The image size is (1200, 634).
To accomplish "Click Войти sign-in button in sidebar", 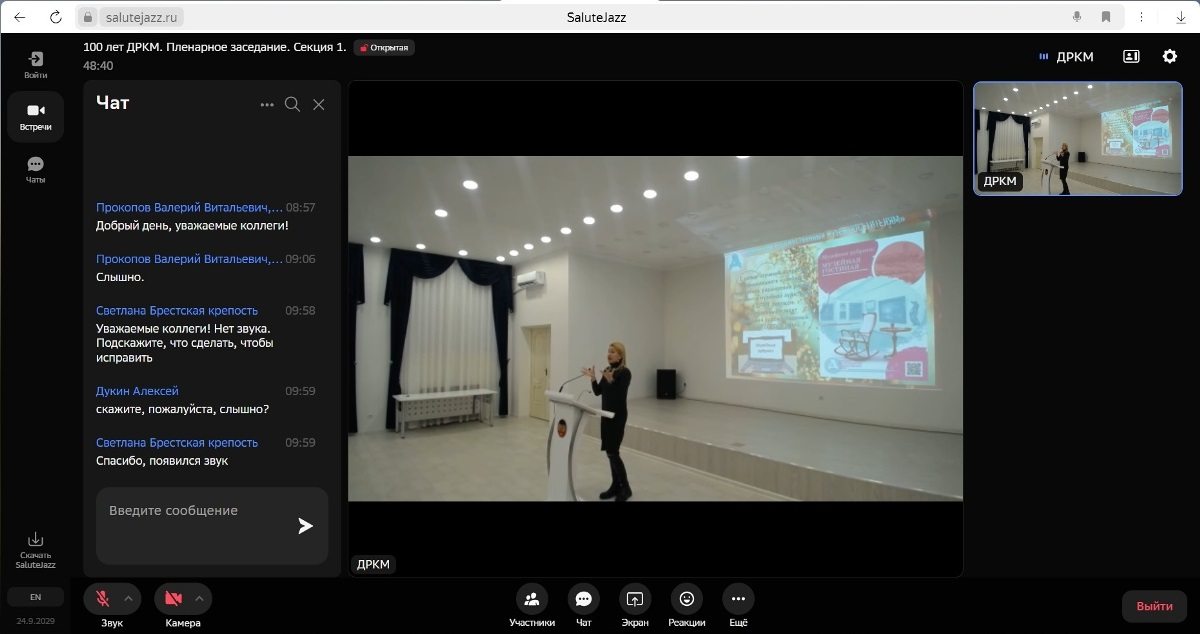I will pyautogui.click(x=36, y=64).
